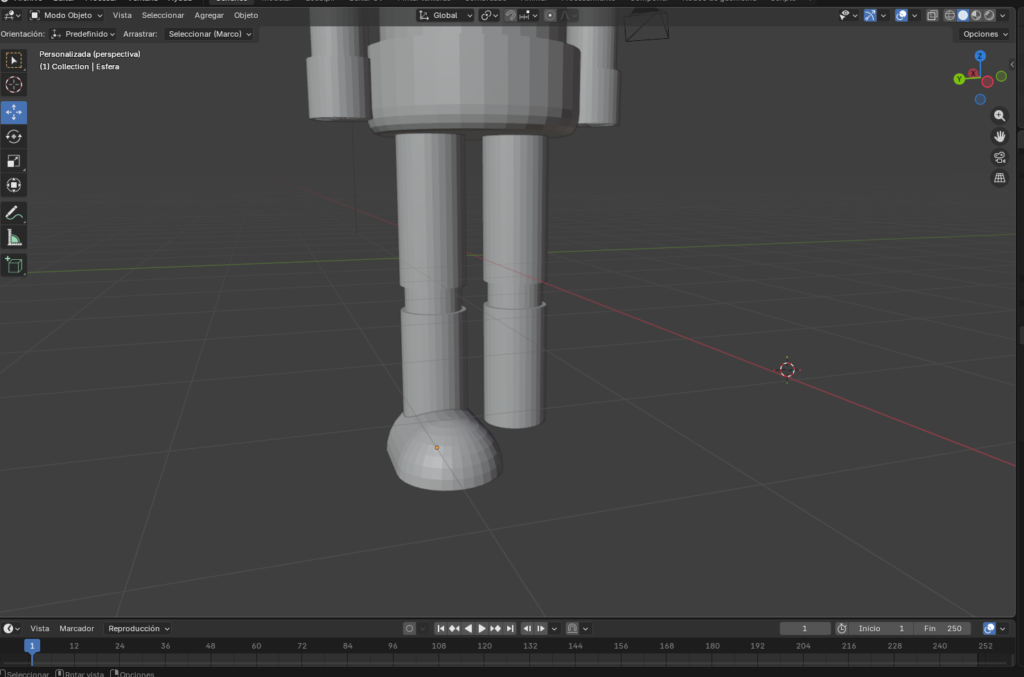Screen dimensions: 1024x677
Task: Click frame 108 on the timeline ruler
Action: point(438,647)
